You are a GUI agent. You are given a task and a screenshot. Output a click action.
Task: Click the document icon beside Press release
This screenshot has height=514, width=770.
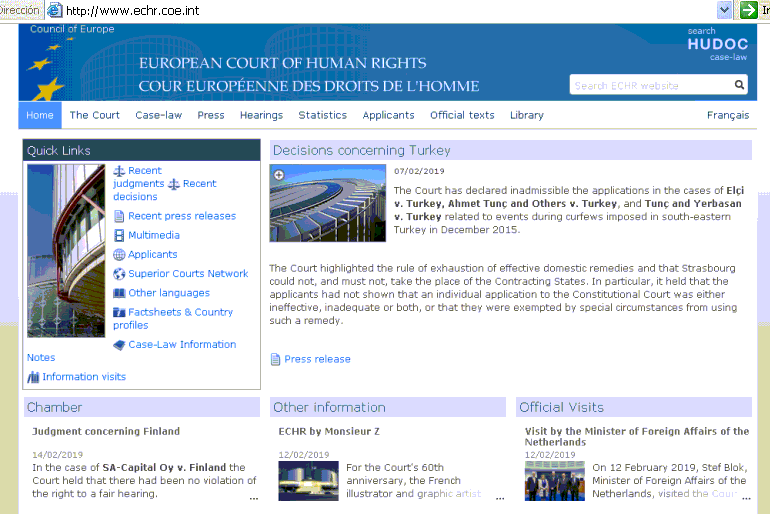276,360
